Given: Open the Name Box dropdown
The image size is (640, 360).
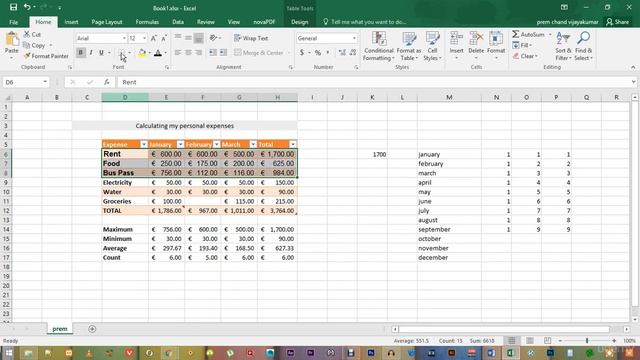Looking at the screenshot, I should click(x=45, y=82).
